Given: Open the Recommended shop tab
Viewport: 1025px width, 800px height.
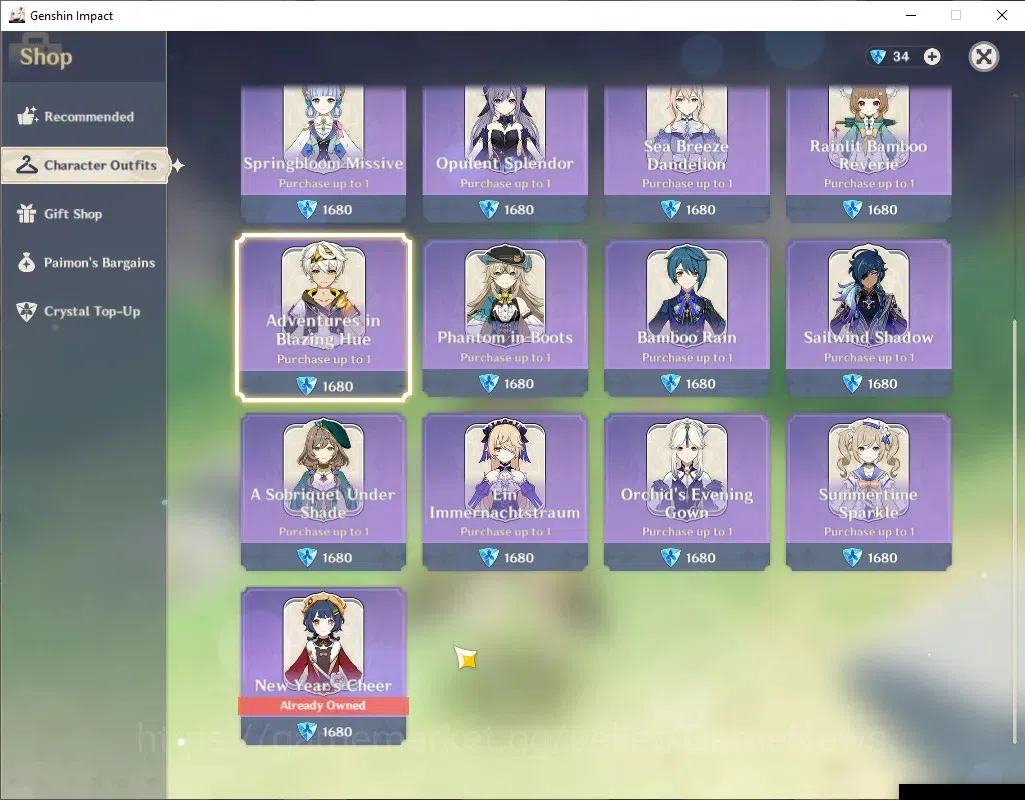Looking at the screenshot, I should pos(84,116).
